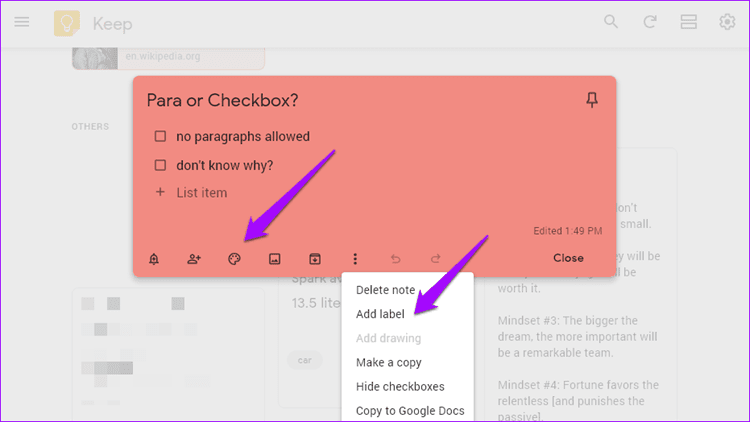Switch to list view layout

pos(688,22)
